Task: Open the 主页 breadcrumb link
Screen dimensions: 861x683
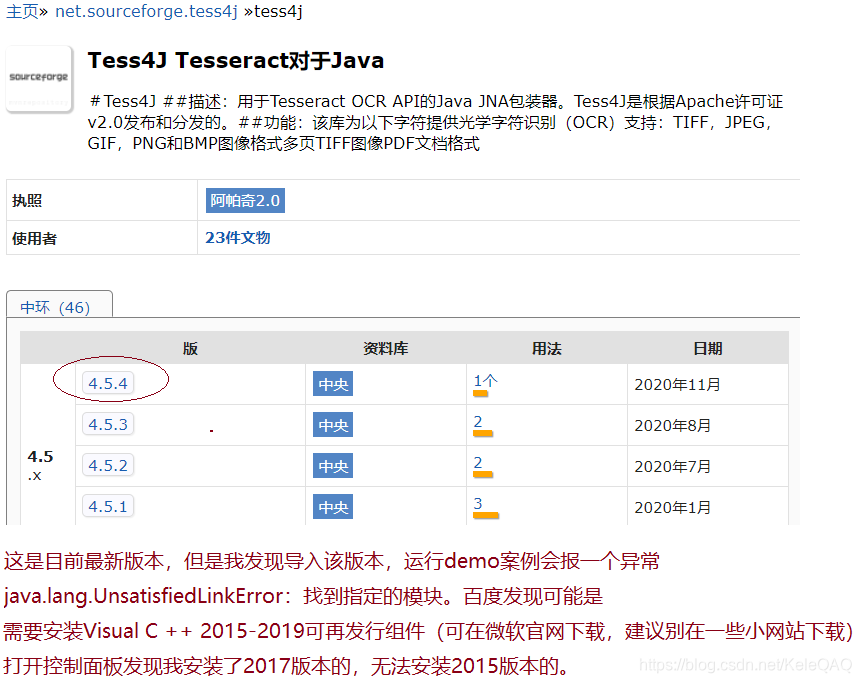Action: [x=22, y=12]
